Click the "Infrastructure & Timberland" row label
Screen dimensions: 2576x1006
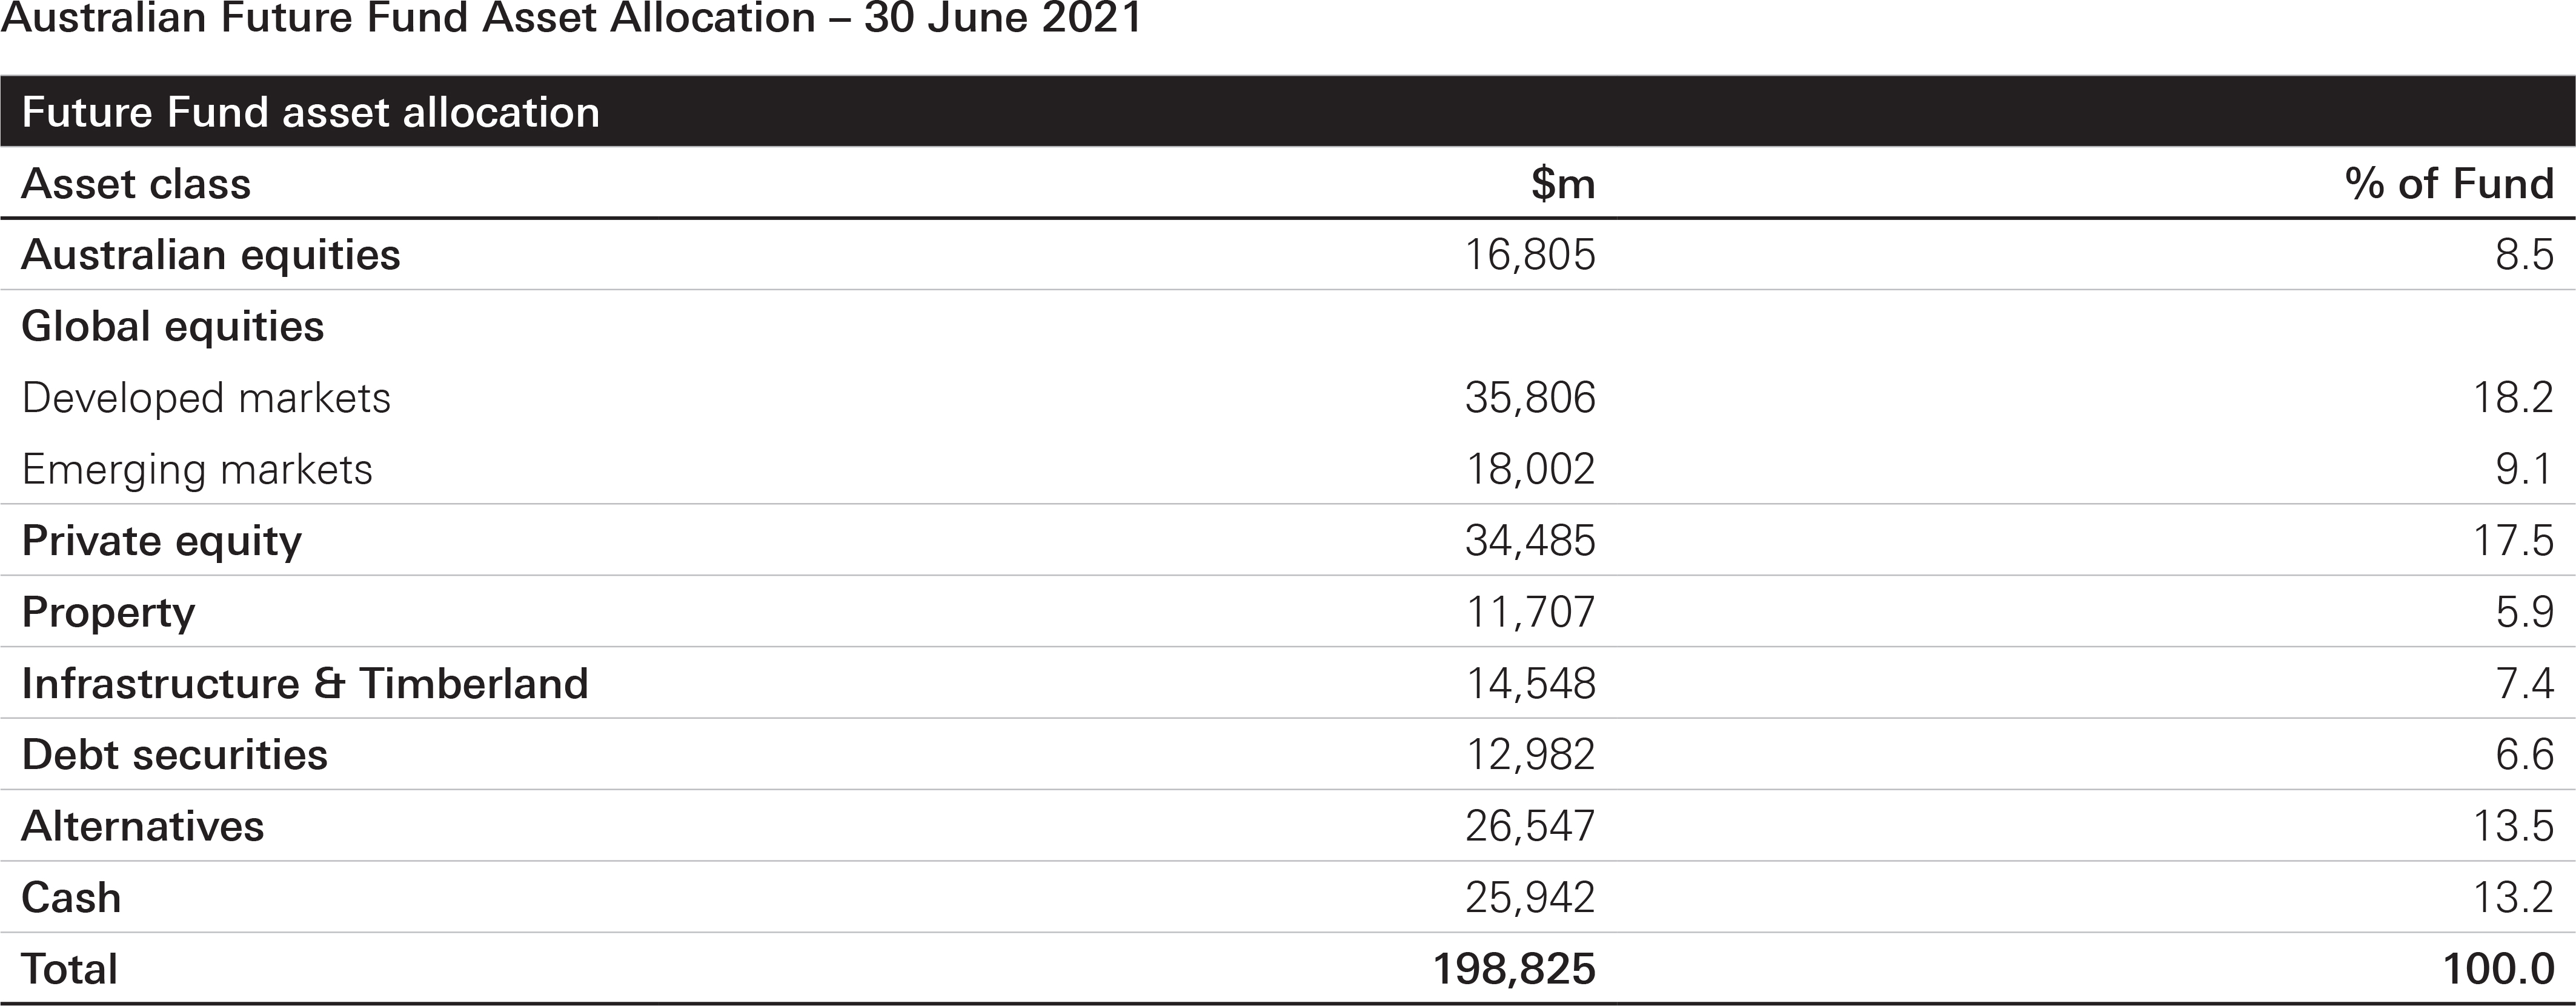click(305, 684)
